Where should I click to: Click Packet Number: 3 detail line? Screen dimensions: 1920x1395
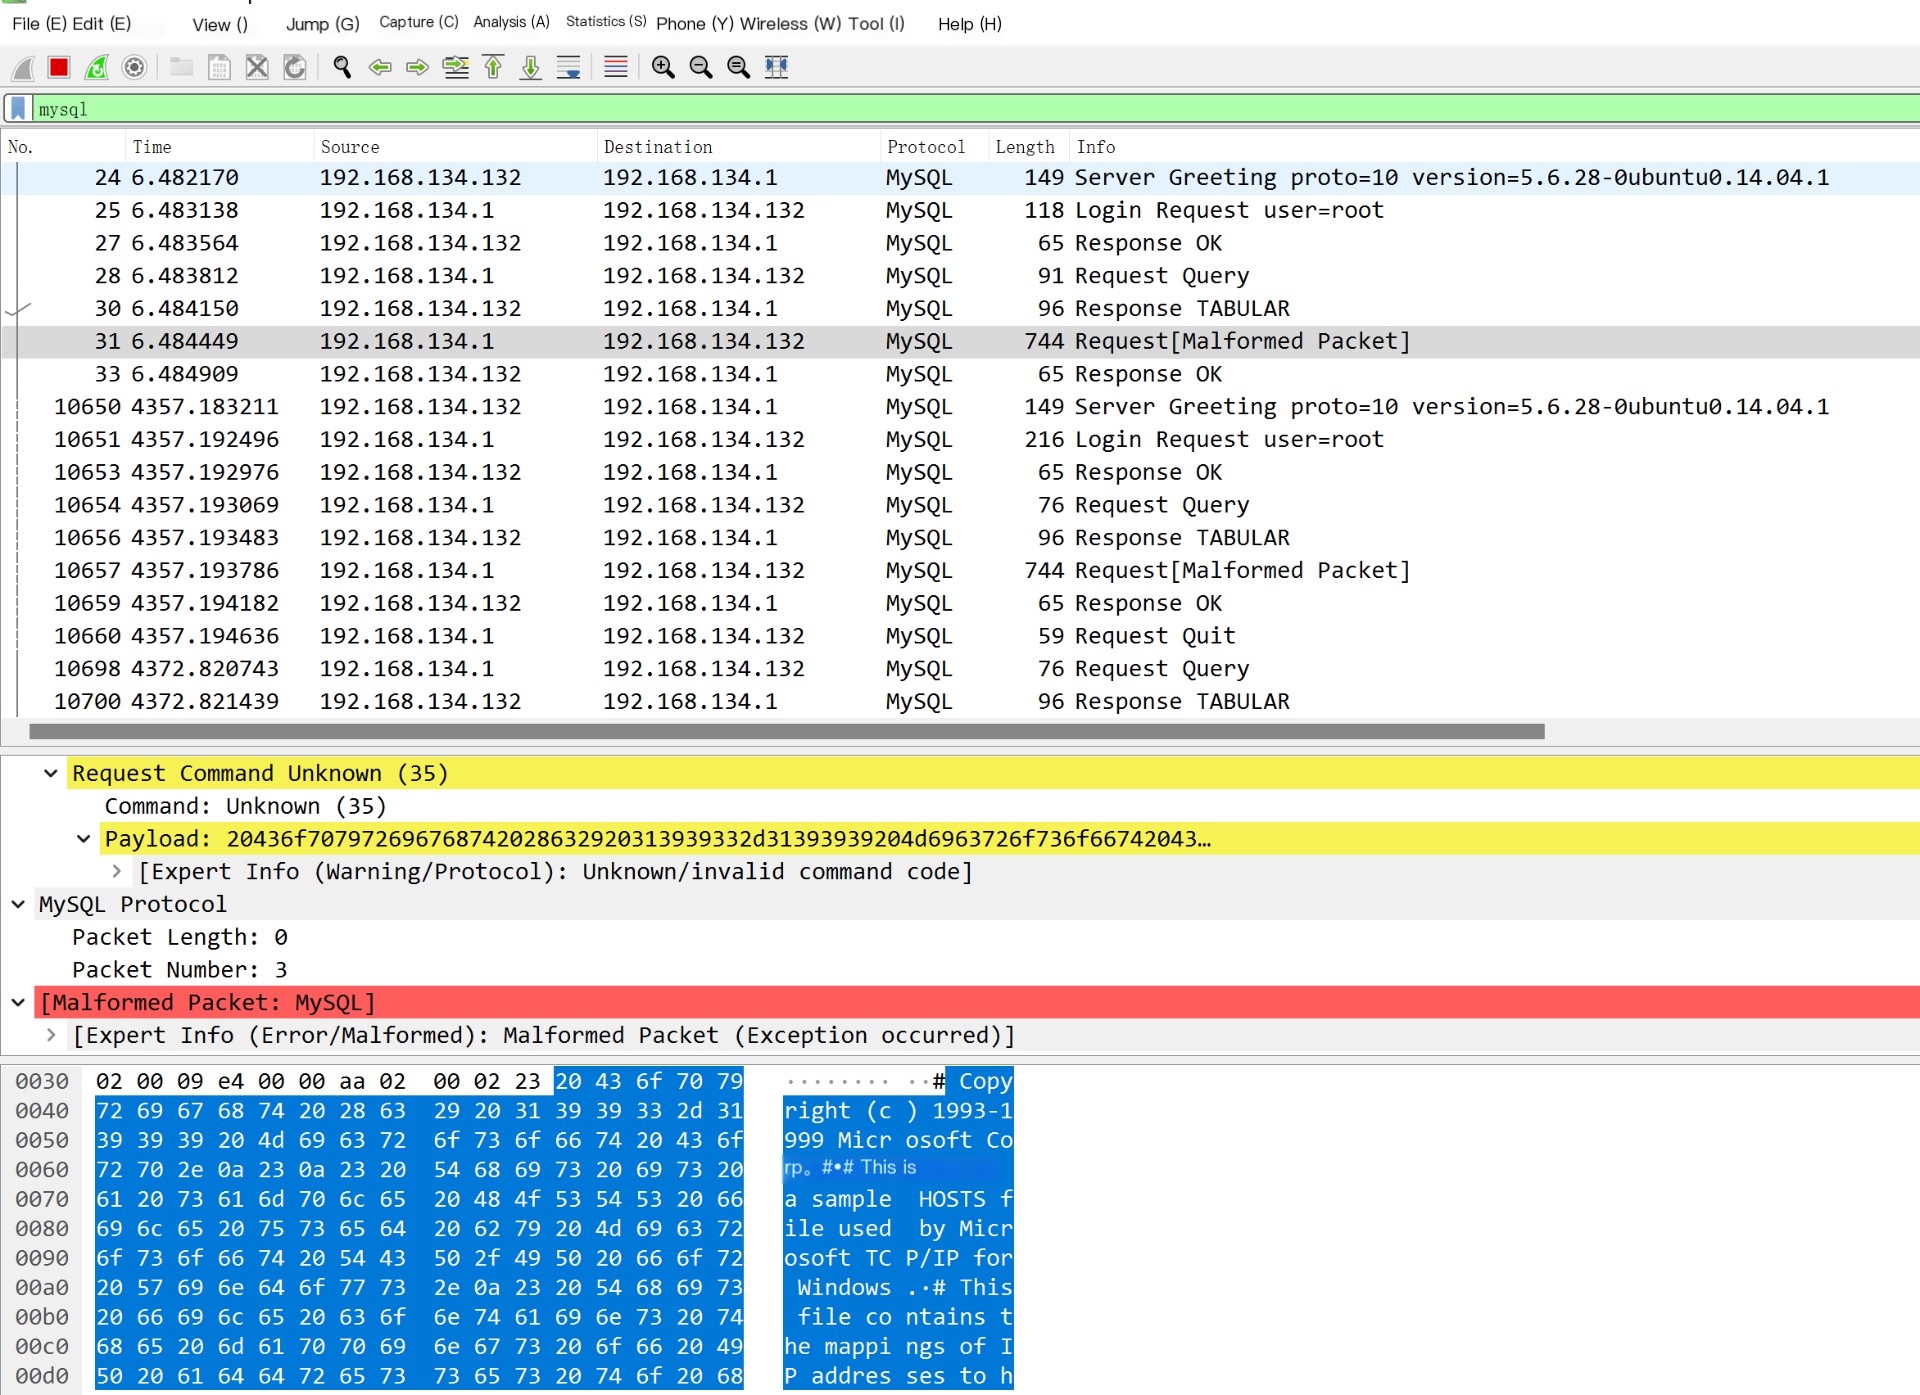(180, 970)
